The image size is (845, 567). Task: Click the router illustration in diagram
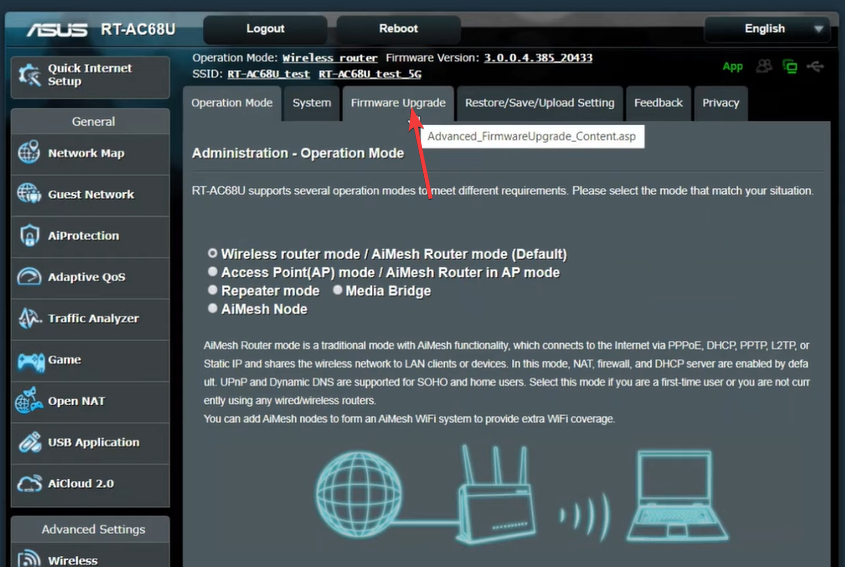(497, 493)
